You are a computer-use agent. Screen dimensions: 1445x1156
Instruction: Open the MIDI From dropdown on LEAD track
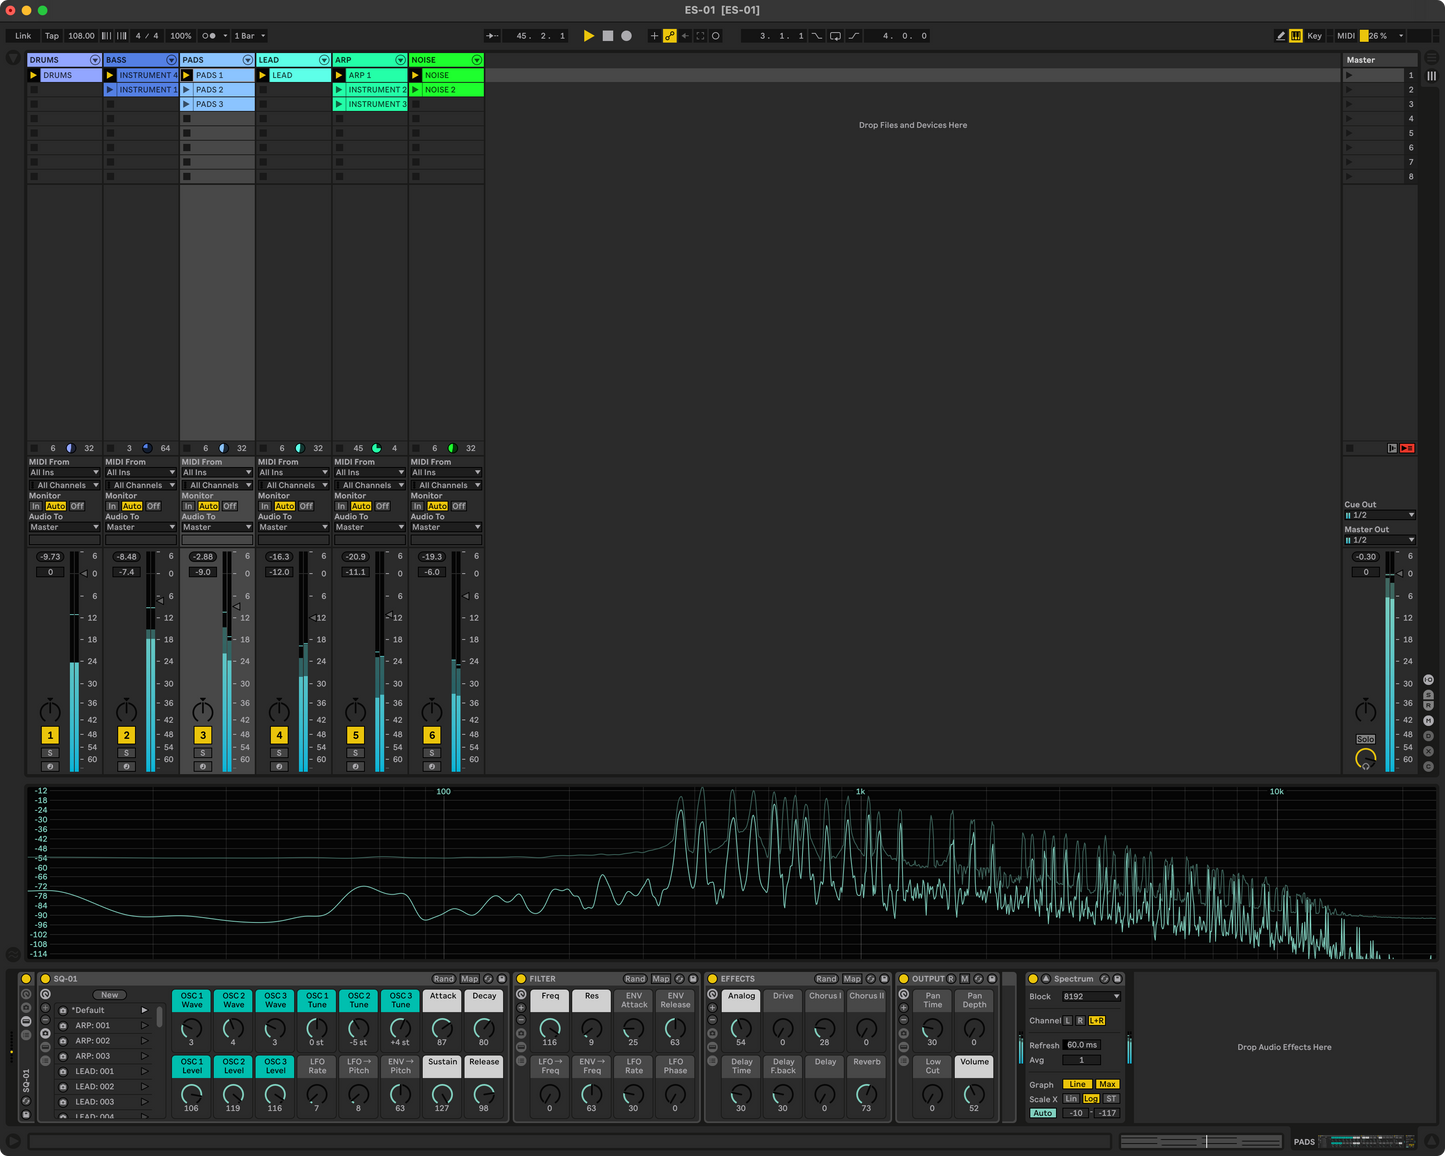point(293,472)
